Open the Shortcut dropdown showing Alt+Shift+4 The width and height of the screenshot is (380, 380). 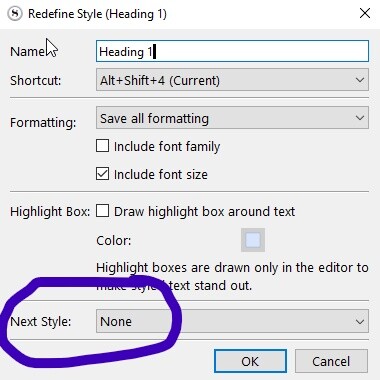[x=232, y=80]
